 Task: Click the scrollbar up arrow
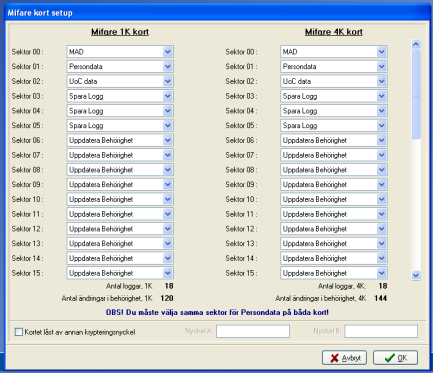tap(416, 44)
